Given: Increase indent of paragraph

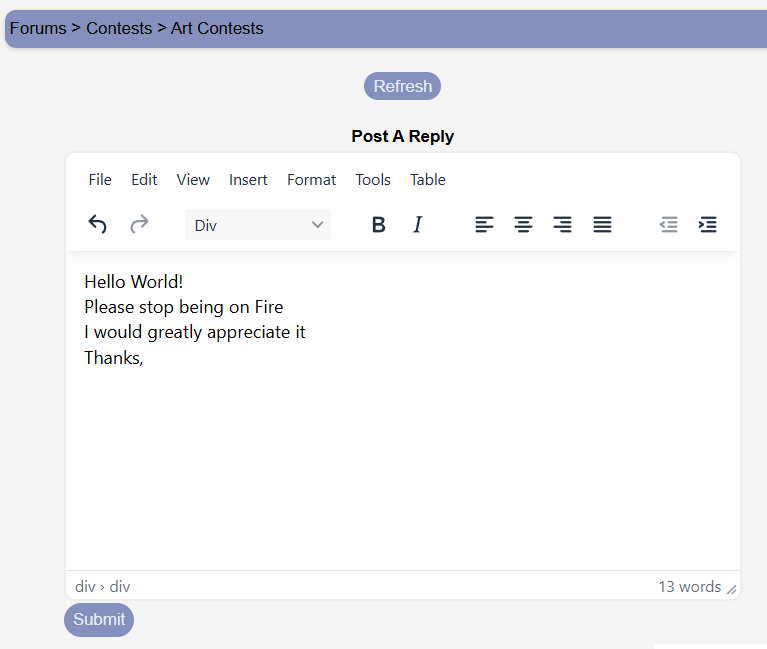Looking at the screenshot, I should (x=708, y=224).
